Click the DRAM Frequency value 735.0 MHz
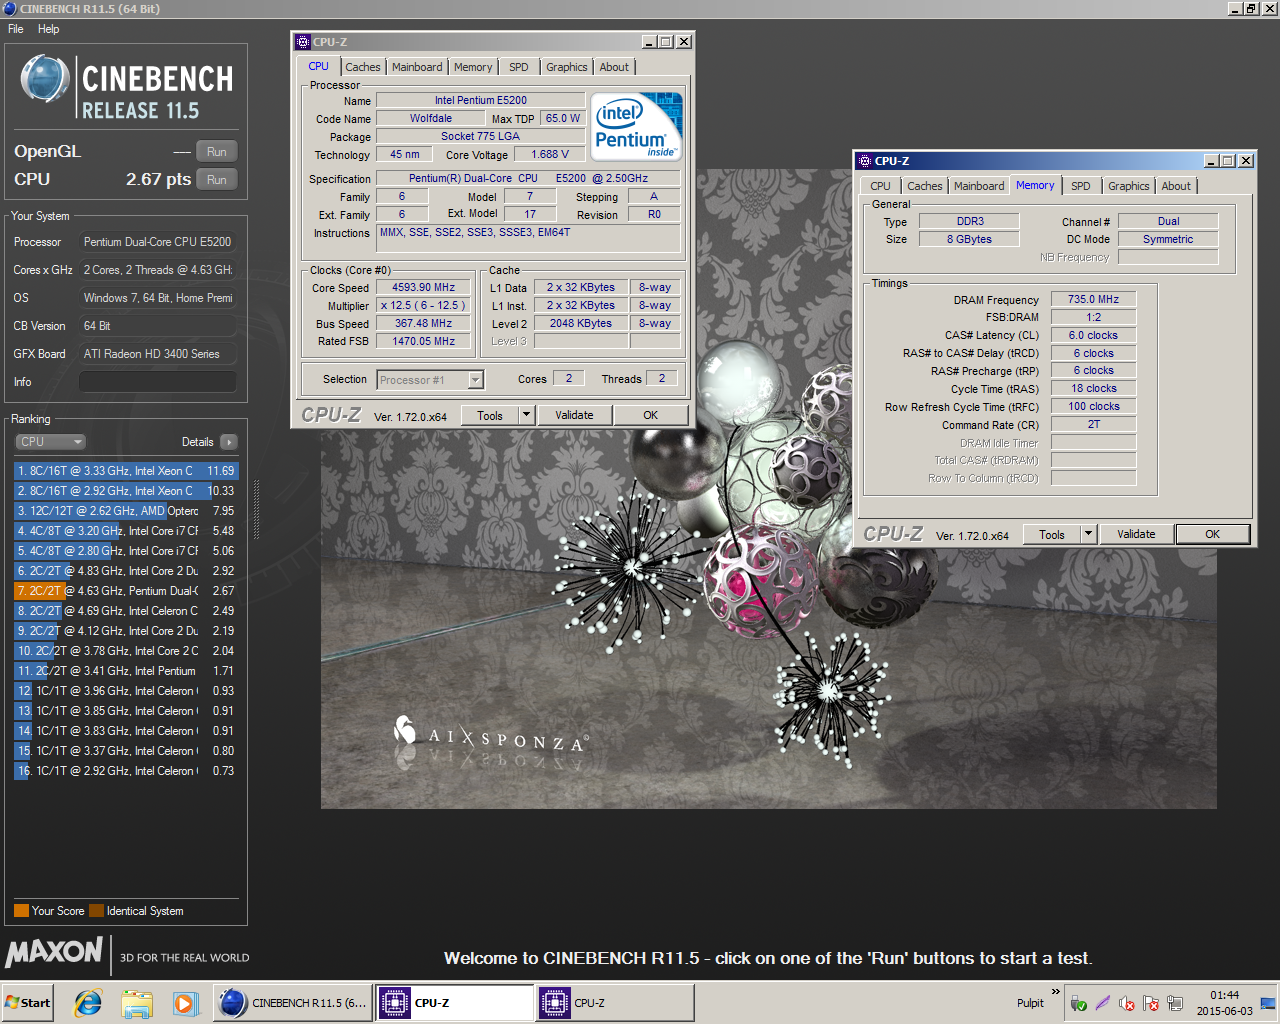 click(1094, 300)
